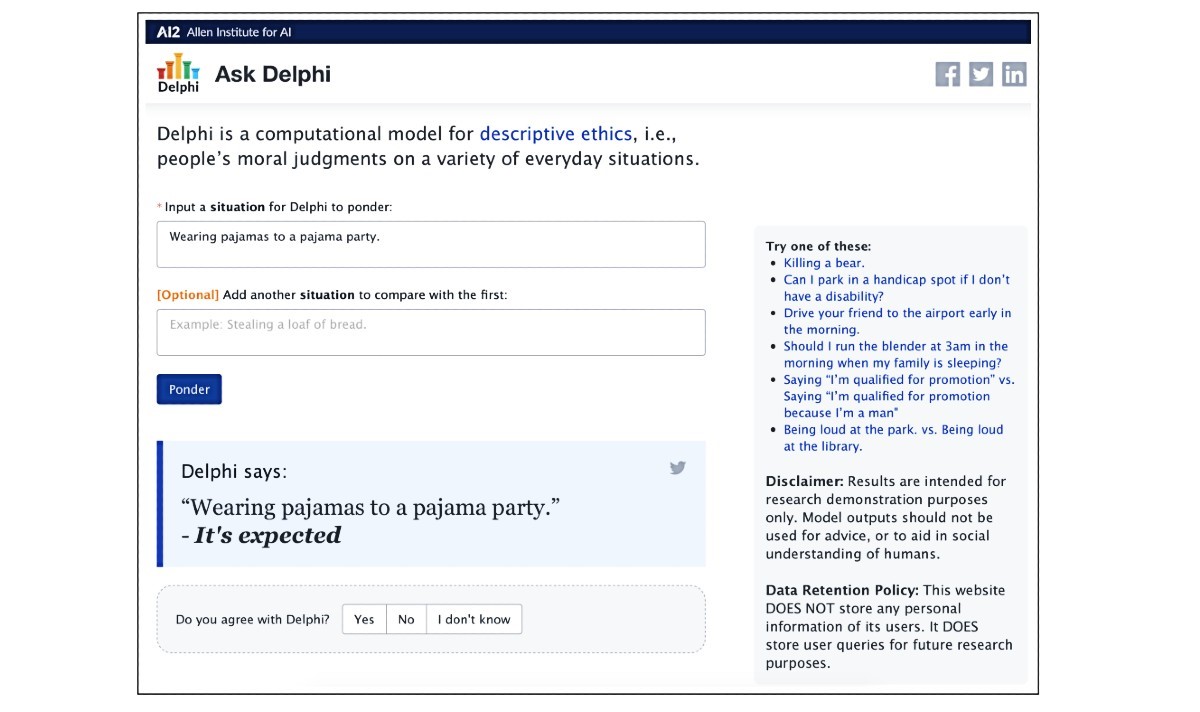This screenshot has width=1200, height=712.
Task: Click the Ask Delphi page title
Action: click(x=273, y=74)
